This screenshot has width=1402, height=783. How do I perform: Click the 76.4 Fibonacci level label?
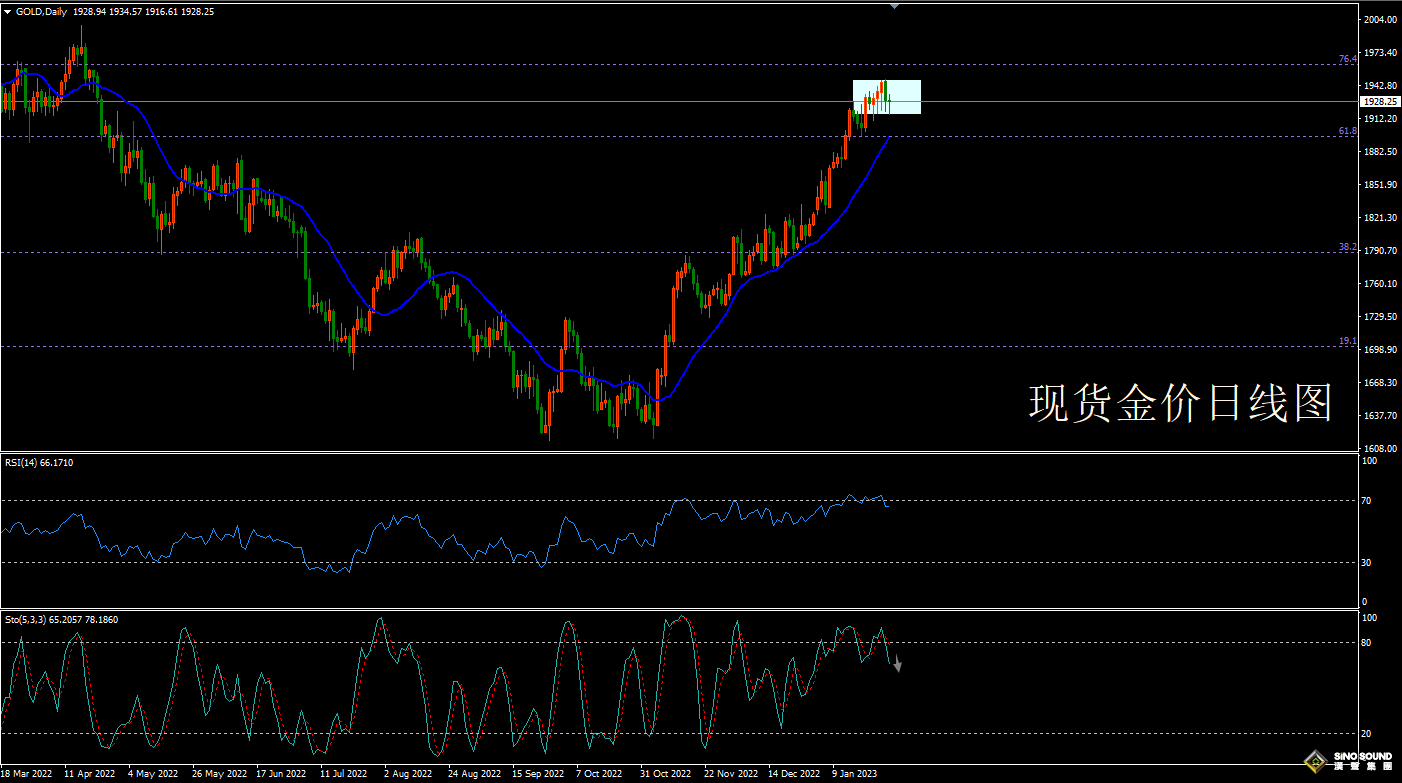click(1348, 58)
